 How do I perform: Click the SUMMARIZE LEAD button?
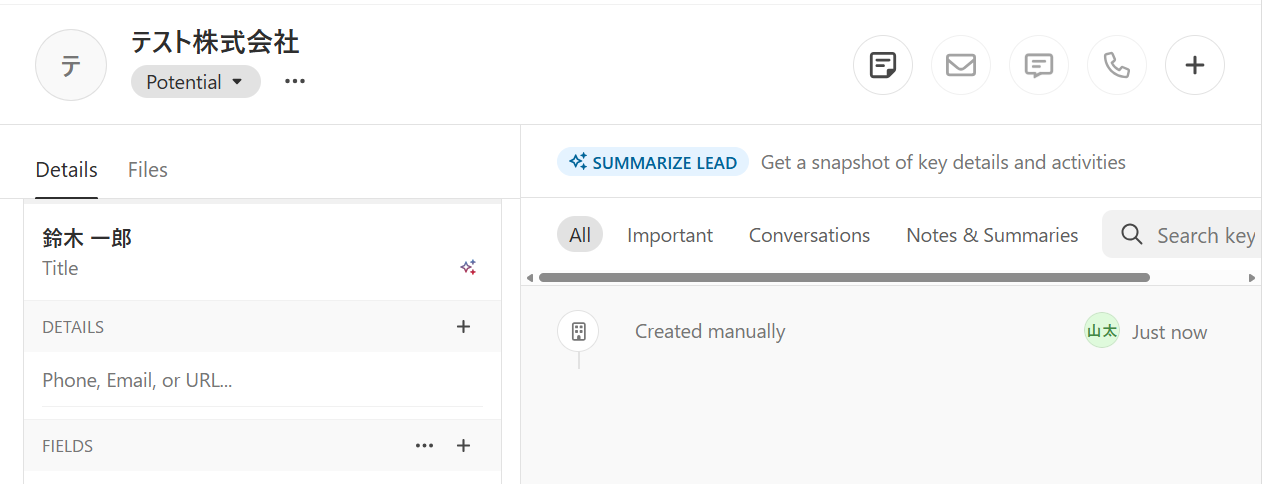653,162
